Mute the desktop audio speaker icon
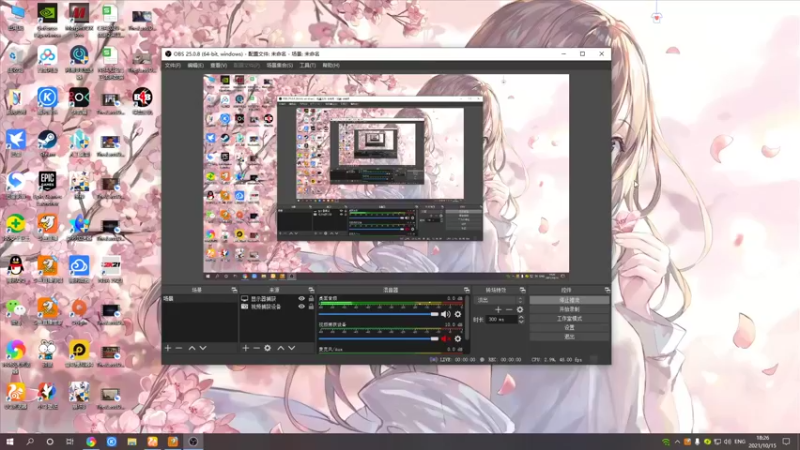The image size is (800, 450). 445,314
